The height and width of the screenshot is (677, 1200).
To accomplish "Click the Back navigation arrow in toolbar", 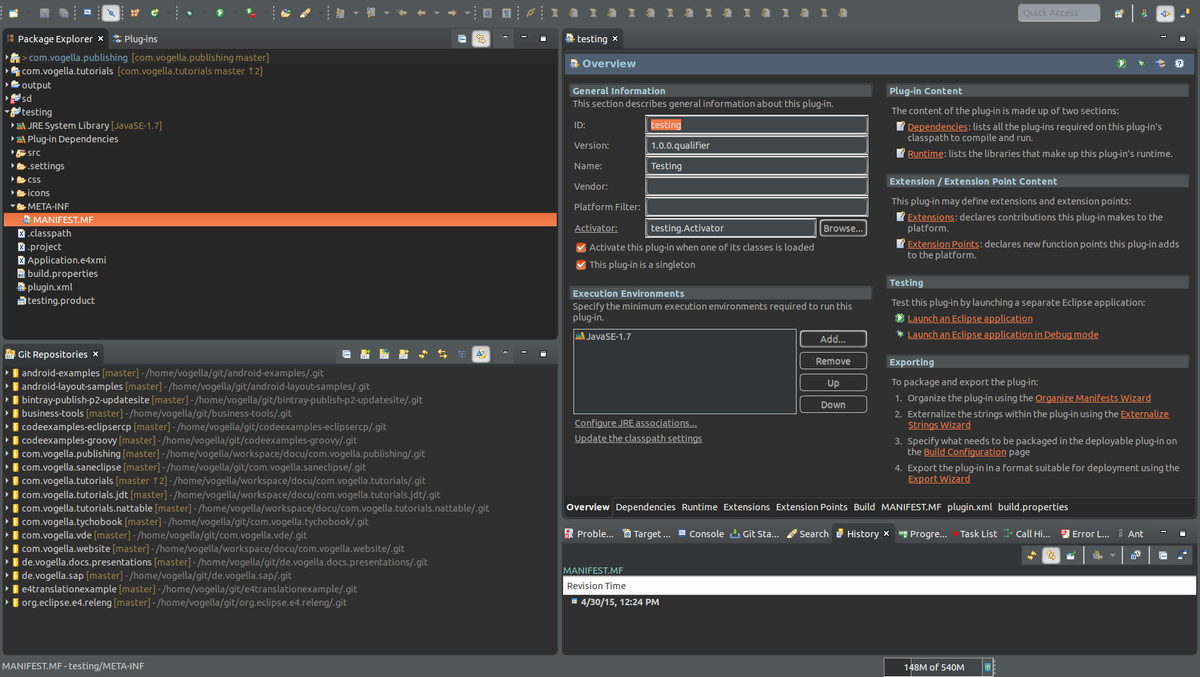I will (421, 13).
